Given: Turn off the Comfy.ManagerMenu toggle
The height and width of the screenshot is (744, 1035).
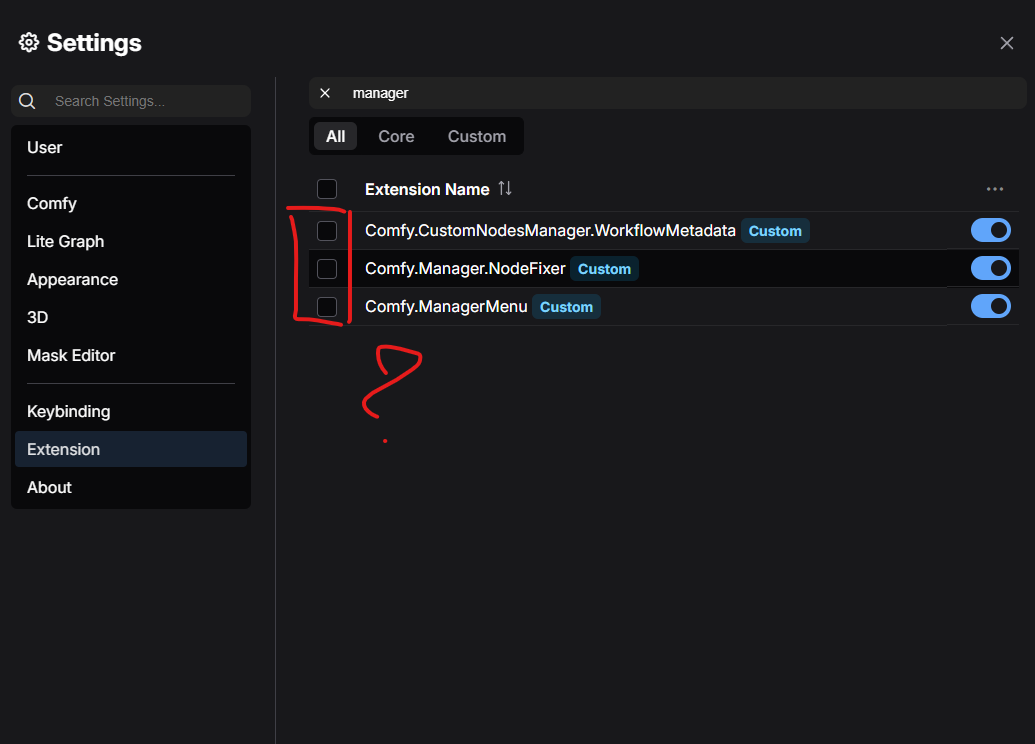Looking at the screenshot, I should (991, 306).
